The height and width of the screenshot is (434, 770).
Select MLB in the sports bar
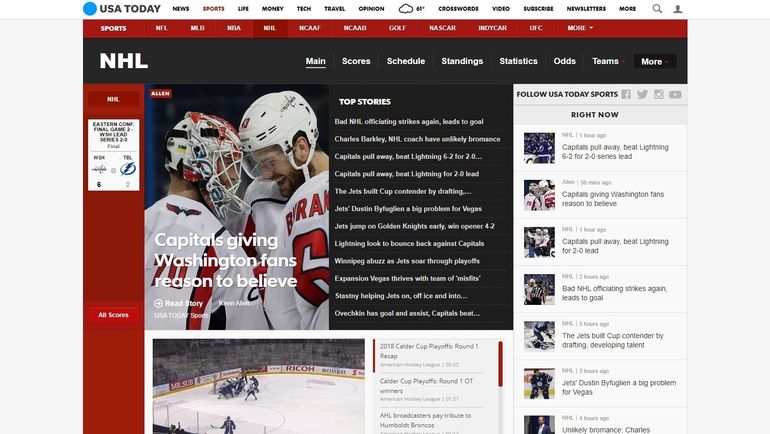point(197,28)
